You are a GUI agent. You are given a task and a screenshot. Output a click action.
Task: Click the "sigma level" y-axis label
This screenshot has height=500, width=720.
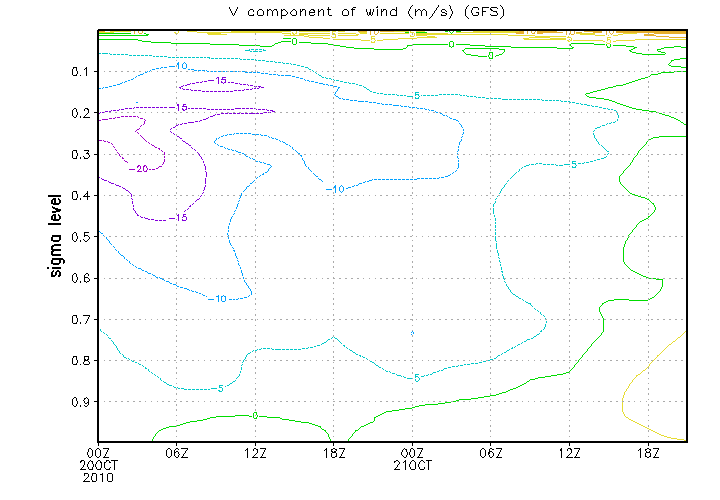point(55,236)
